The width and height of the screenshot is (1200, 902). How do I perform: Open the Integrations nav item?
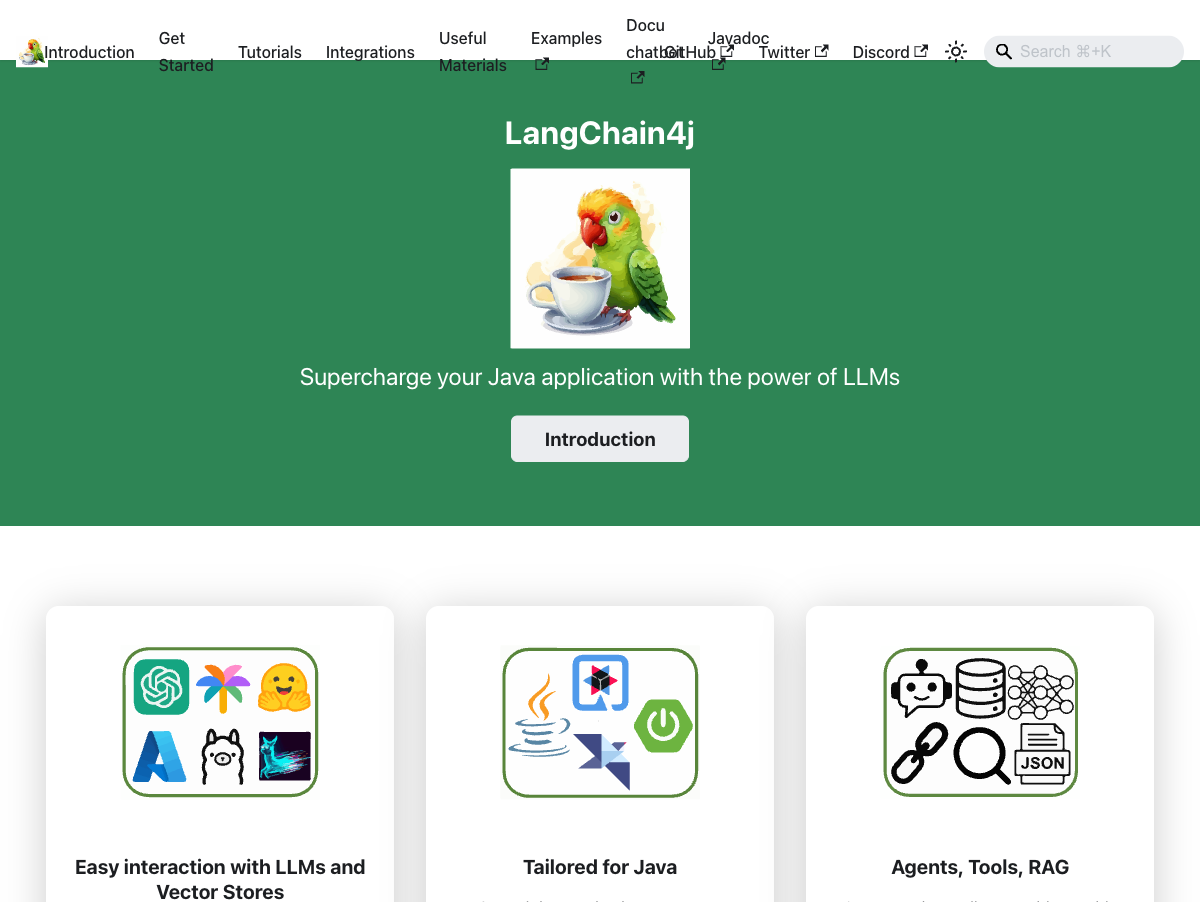[370, 52]
